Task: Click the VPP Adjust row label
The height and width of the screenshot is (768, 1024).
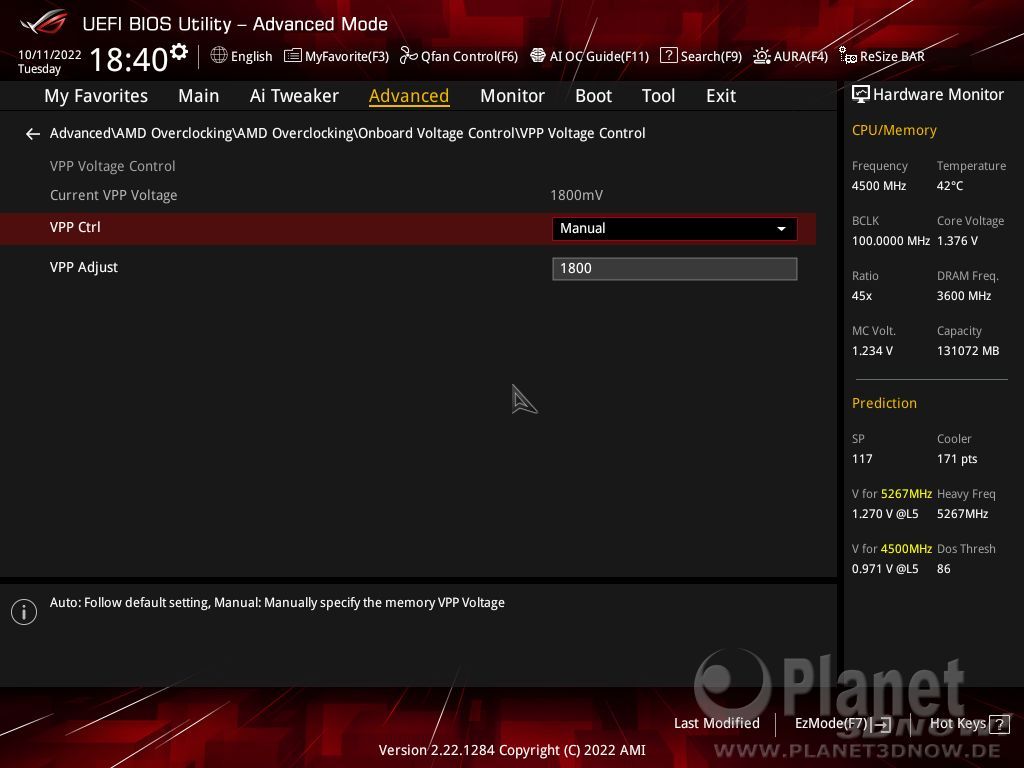Action: 84,267
